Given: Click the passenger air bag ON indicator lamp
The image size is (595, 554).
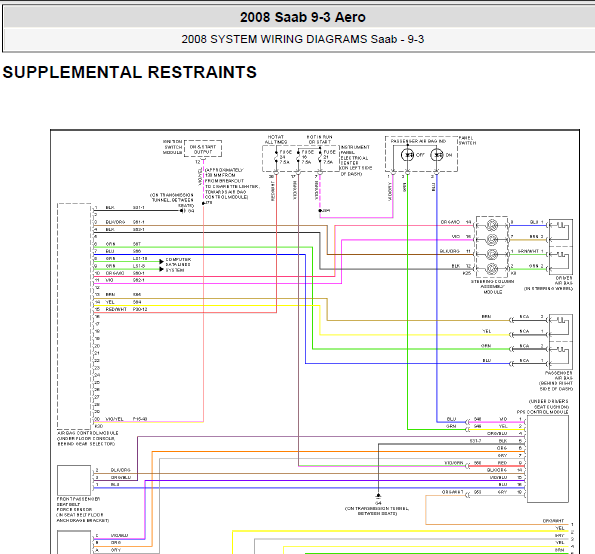Looking at the screenshot, I should pyautogui.click(x=437, y=155).
